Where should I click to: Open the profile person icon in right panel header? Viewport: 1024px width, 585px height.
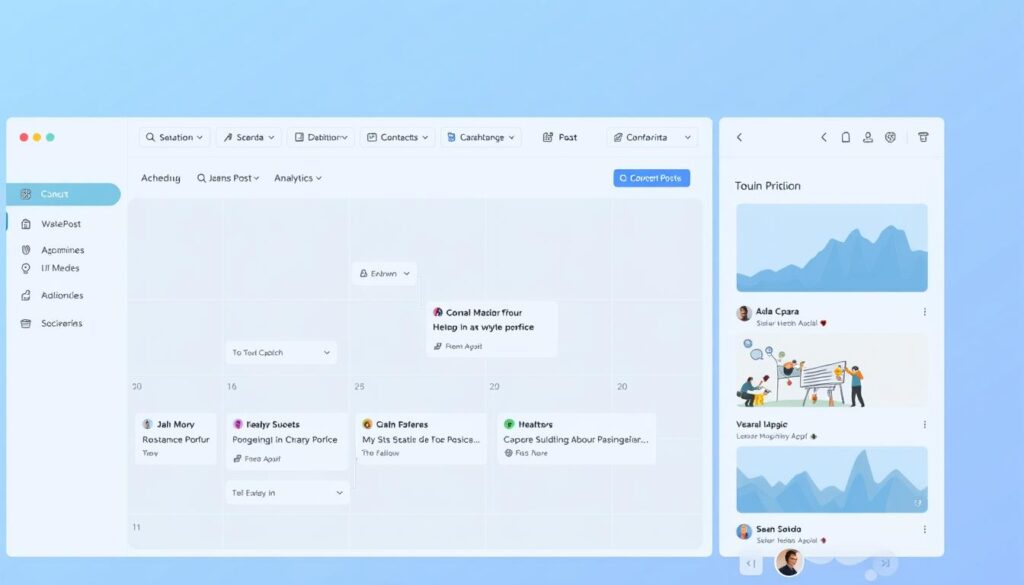pyautogui.click(x=868, y=137)
